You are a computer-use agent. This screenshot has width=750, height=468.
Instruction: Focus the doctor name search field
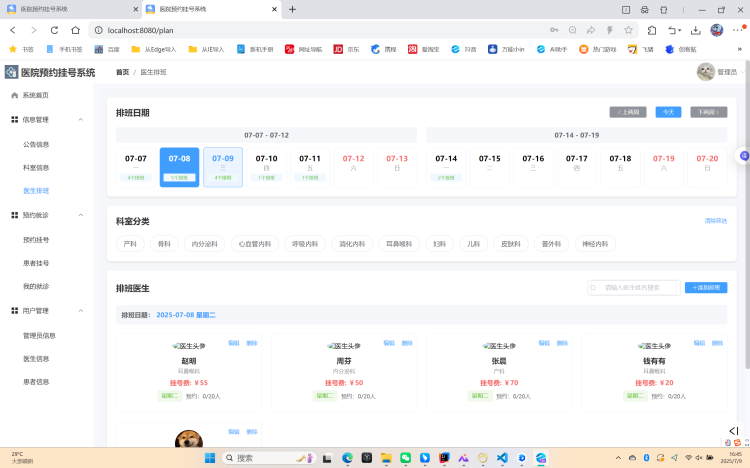(x=638, y=288)
